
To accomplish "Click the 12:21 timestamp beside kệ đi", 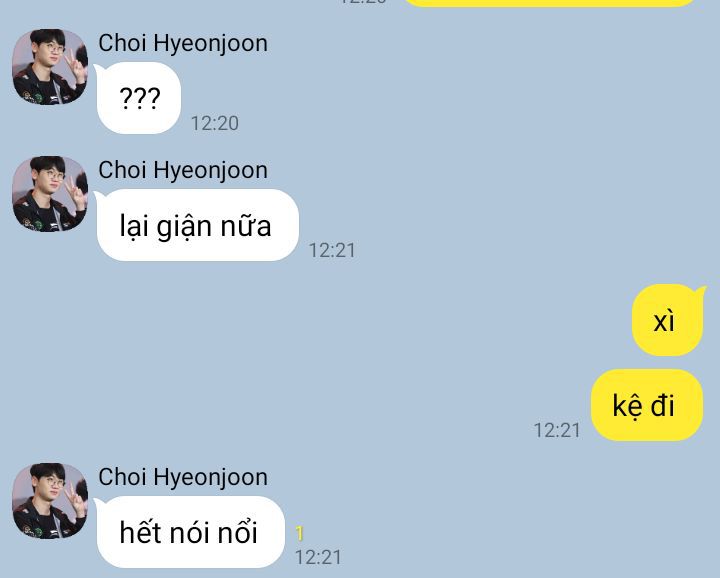I will pyautogui.click(x=557, y=430).
